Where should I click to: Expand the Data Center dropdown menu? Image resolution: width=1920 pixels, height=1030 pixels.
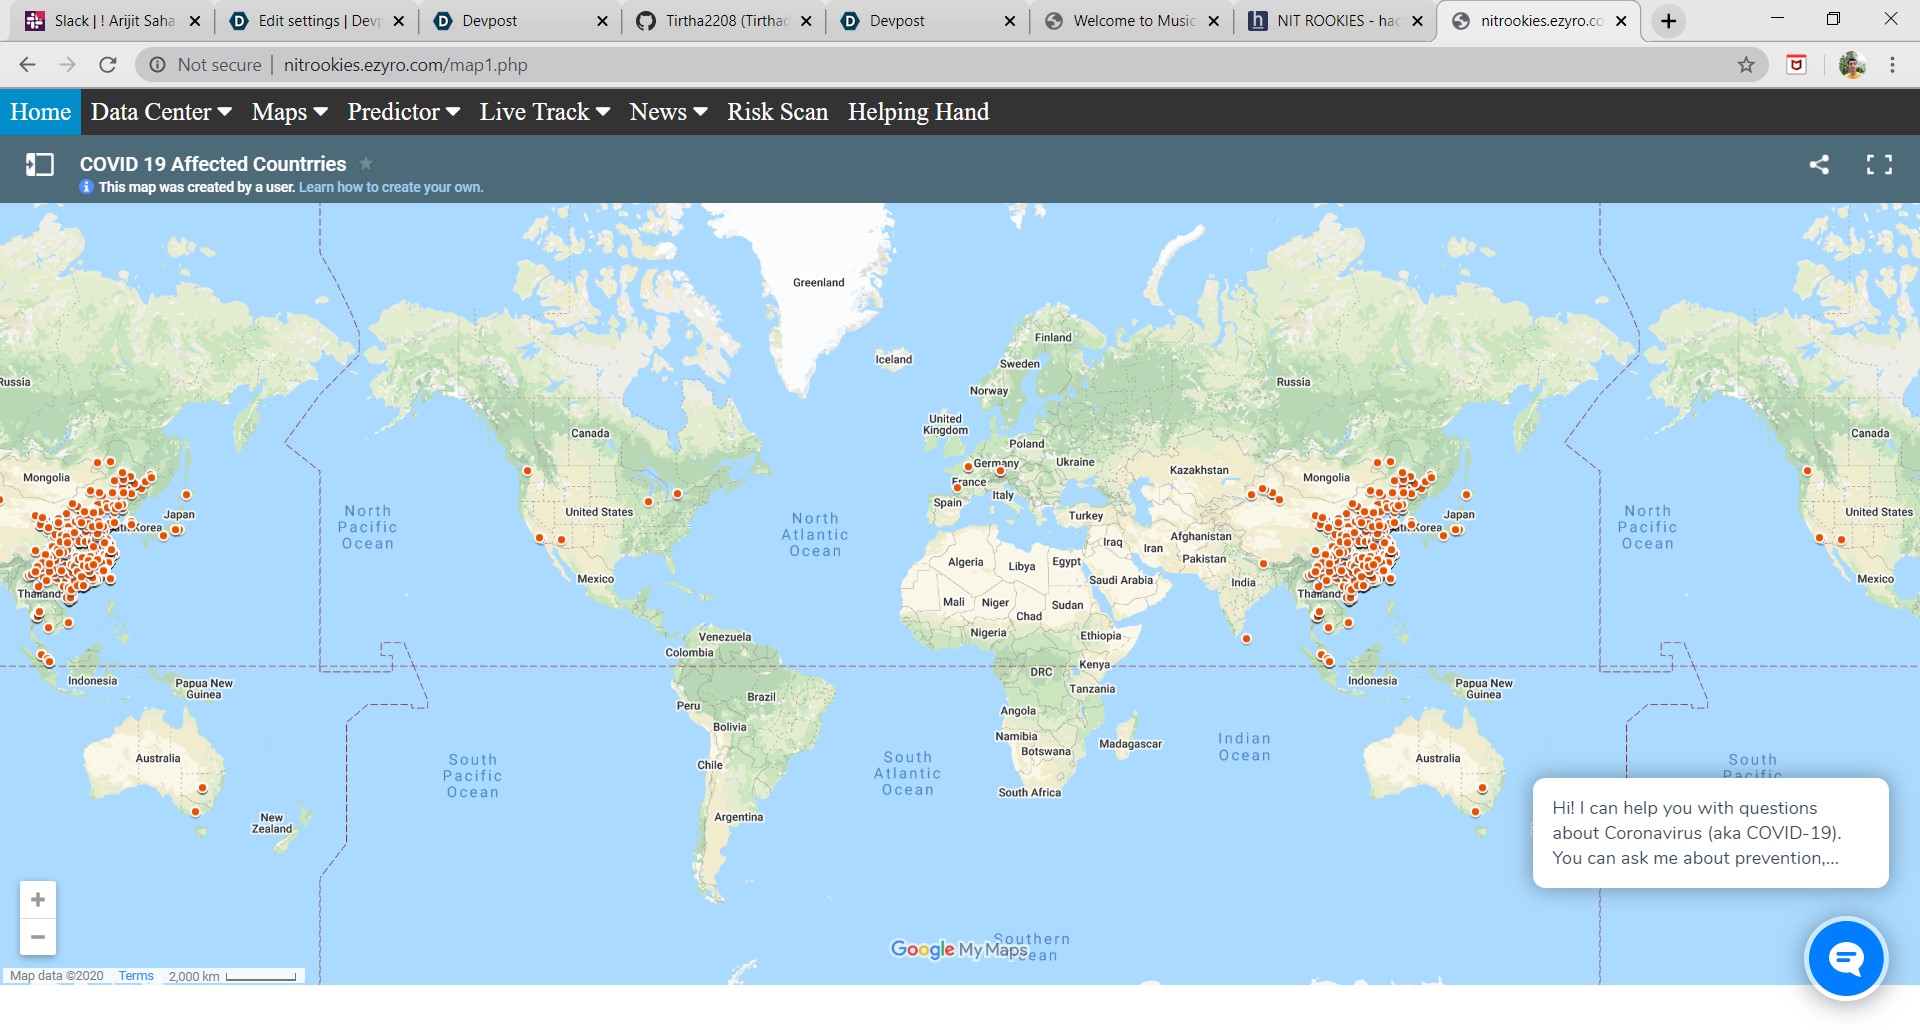161,112
